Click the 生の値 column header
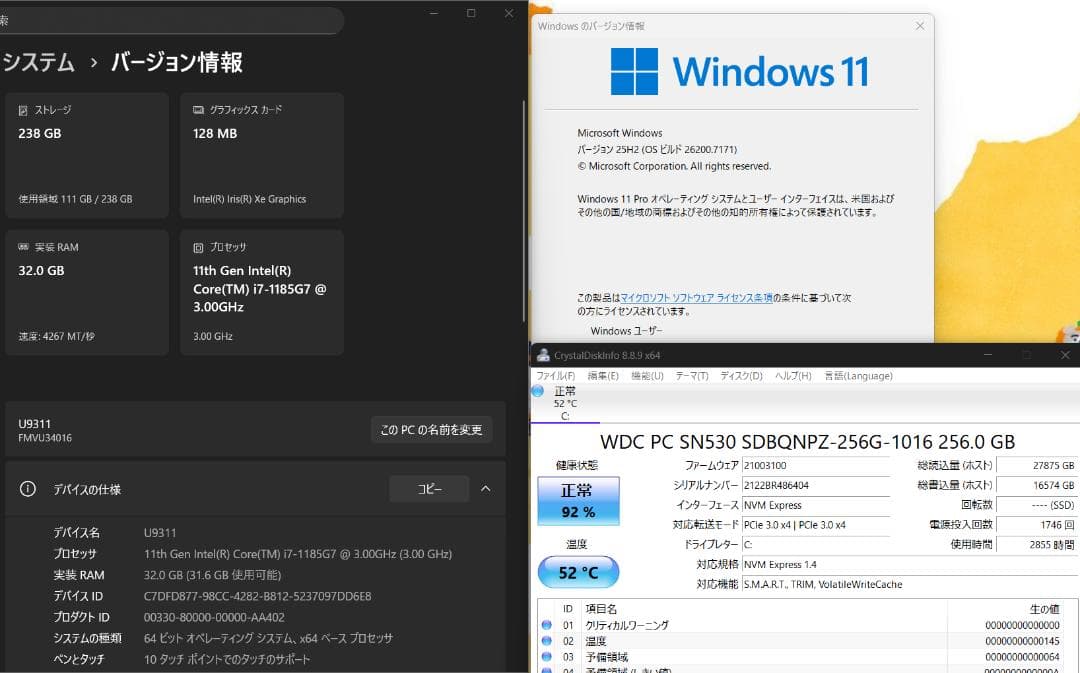The width and height of the screenshot is (1080, 673). pos(1044,609)
